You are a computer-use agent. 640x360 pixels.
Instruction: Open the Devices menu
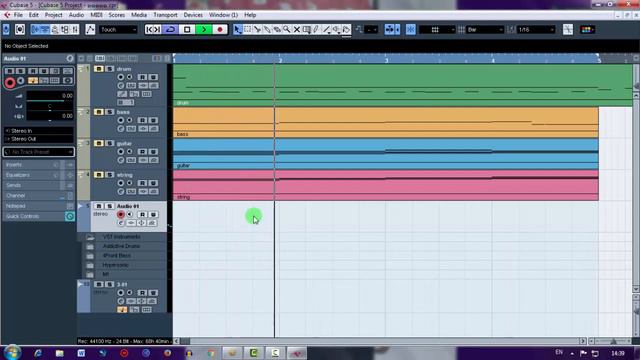coord(193,15)
